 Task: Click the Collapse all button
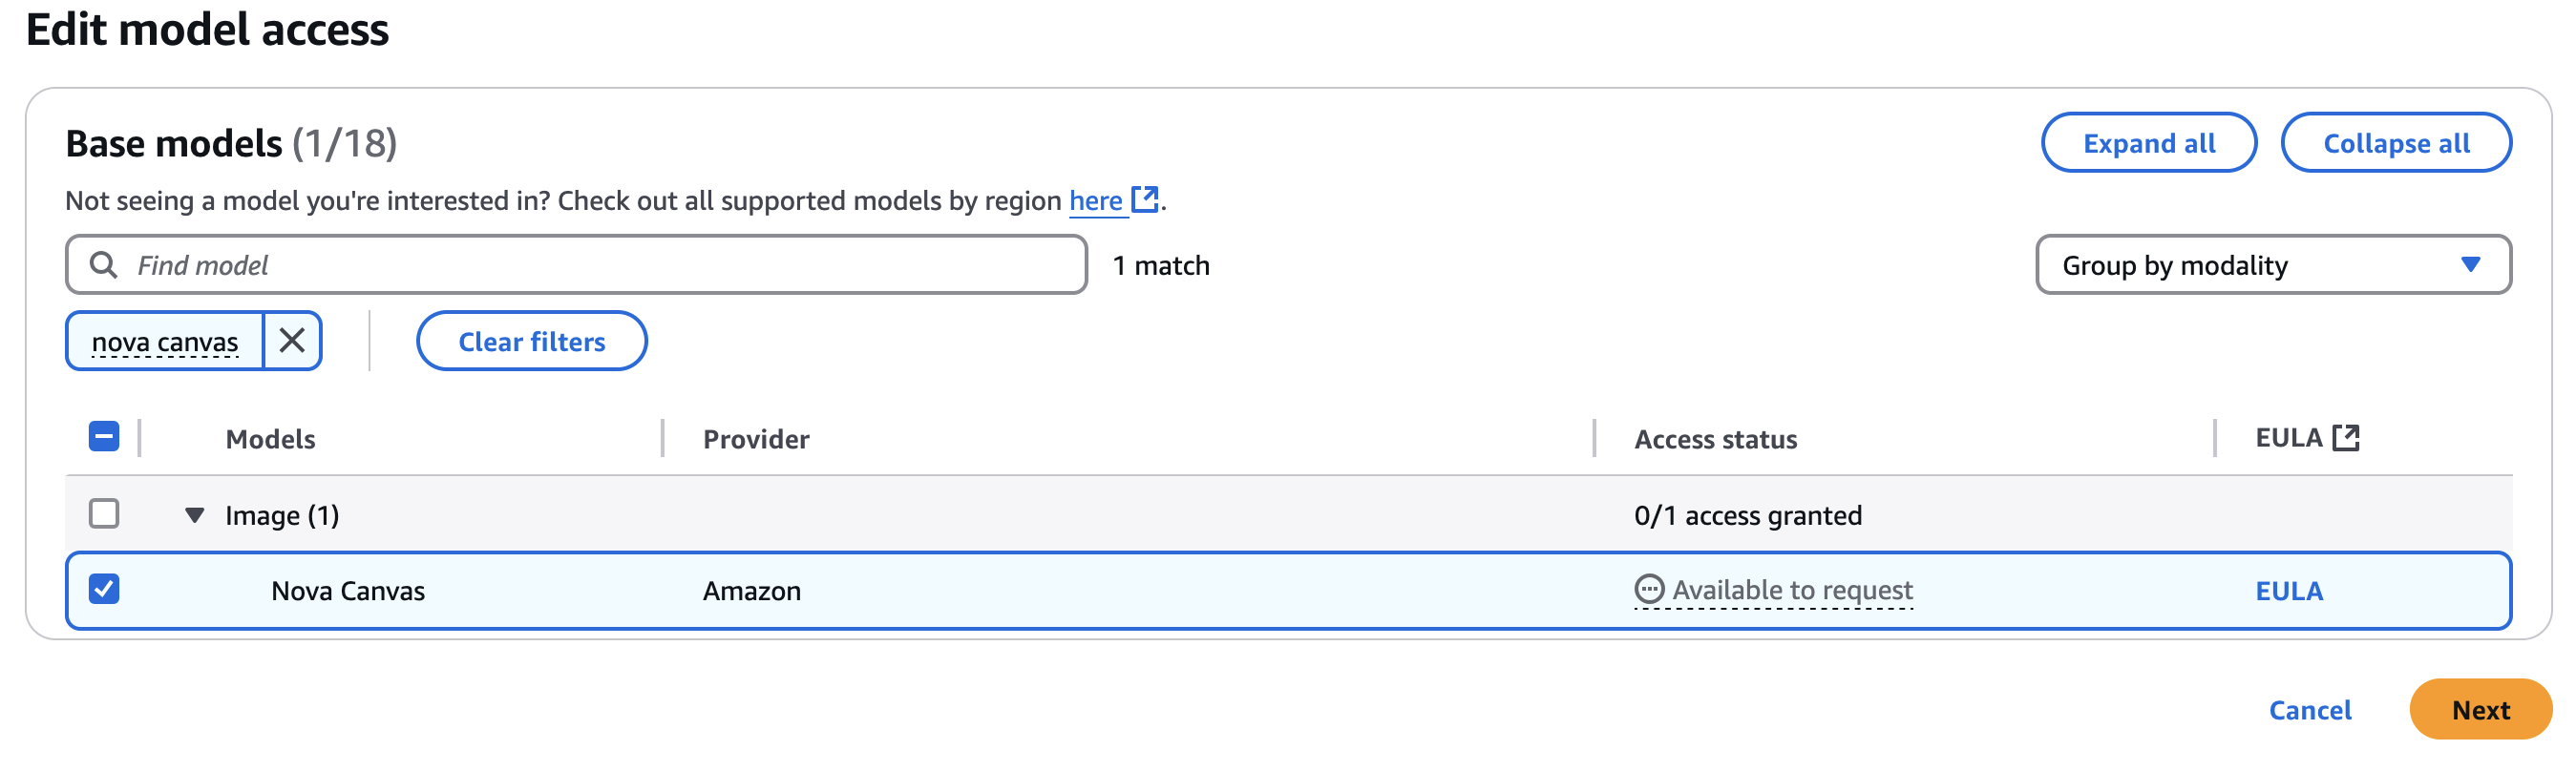point(2395,143)
